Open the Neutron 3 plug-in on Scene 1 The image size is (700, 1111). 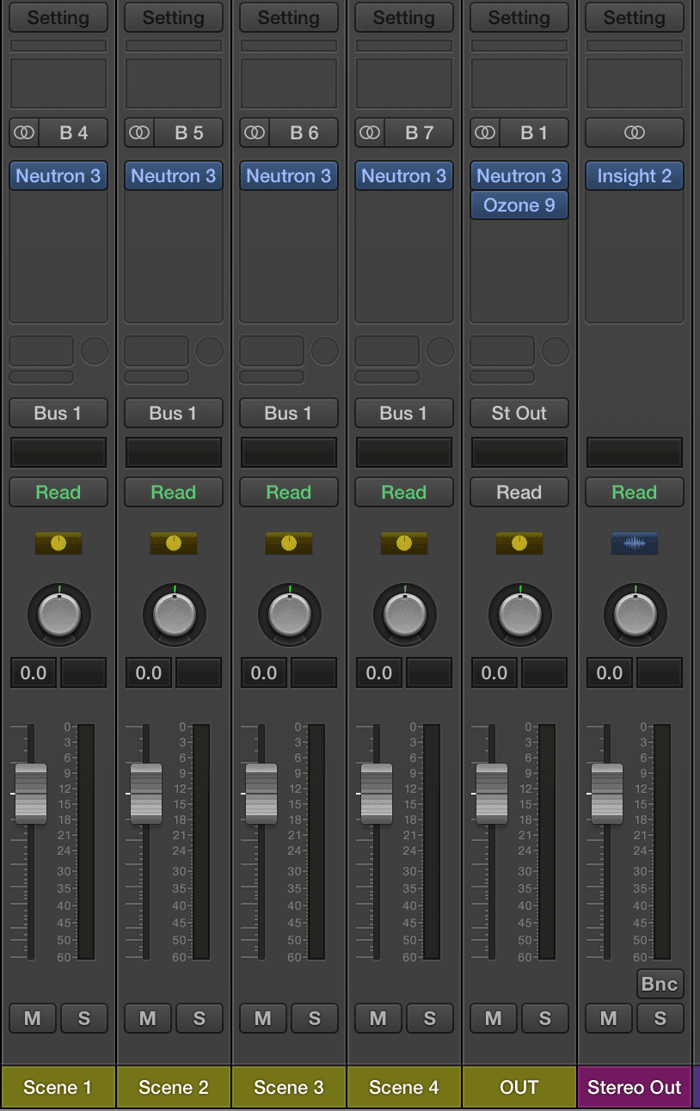(x=58, y=176)
